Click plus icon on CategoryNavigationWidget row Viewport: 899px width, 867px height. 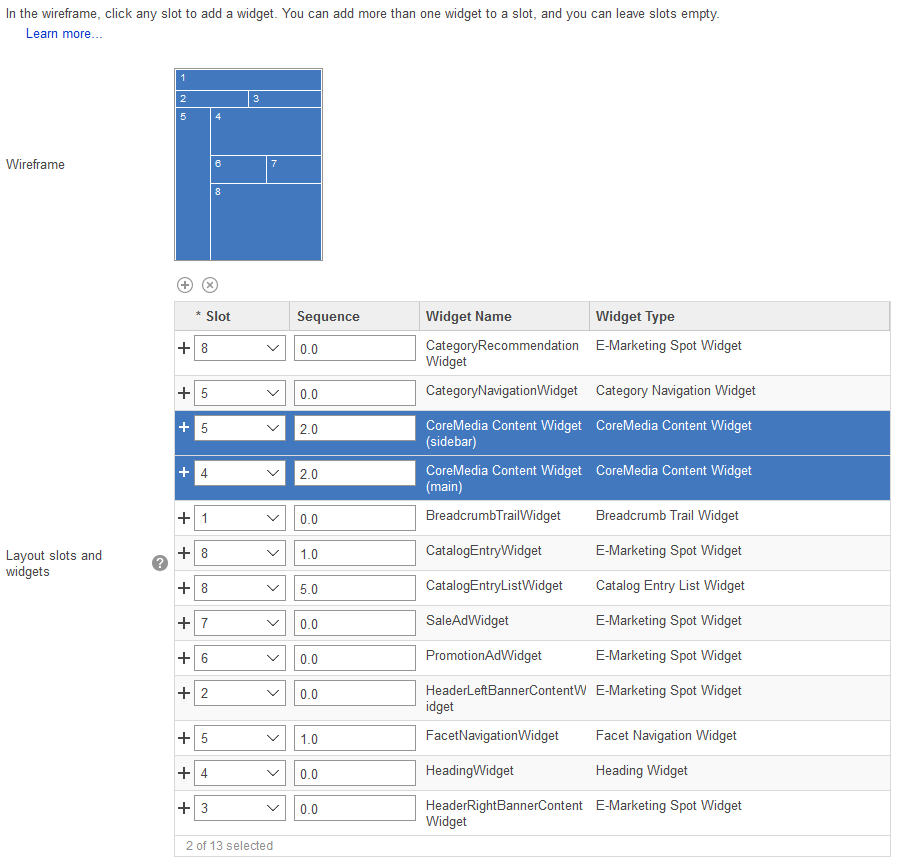[184, 393]
